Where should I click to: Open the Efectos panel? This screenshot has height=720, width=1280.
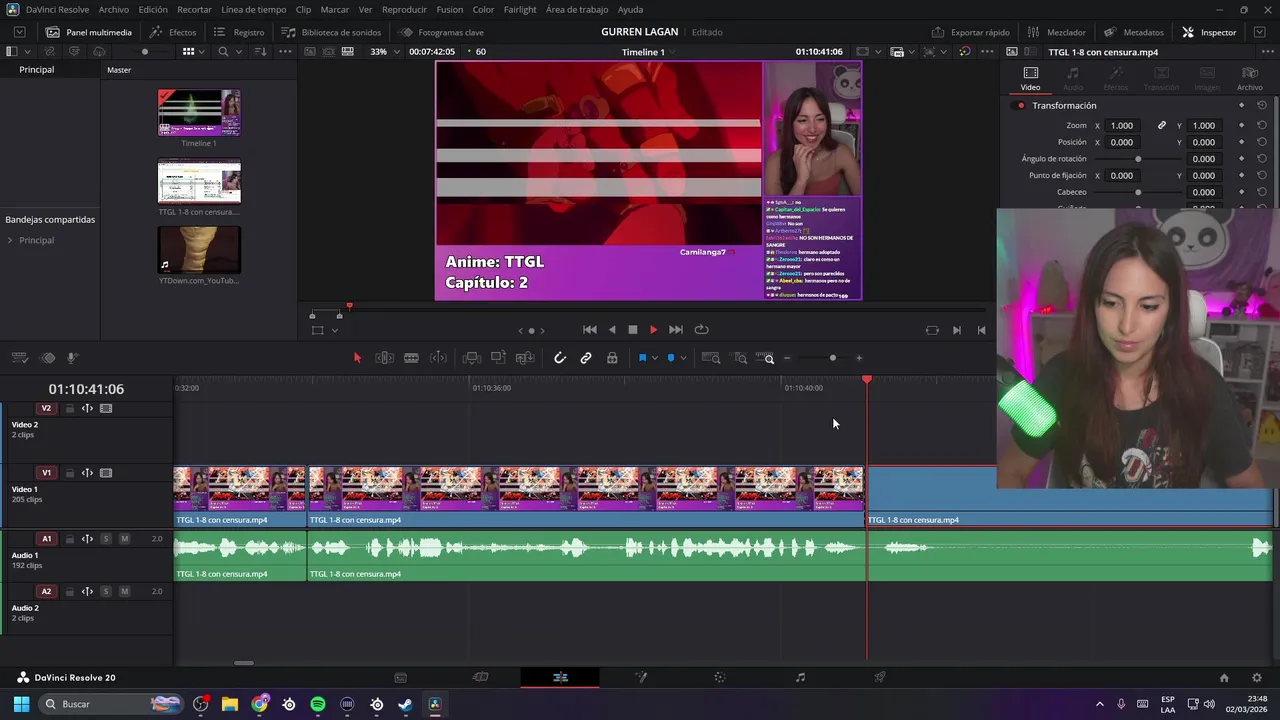(173, 32)
